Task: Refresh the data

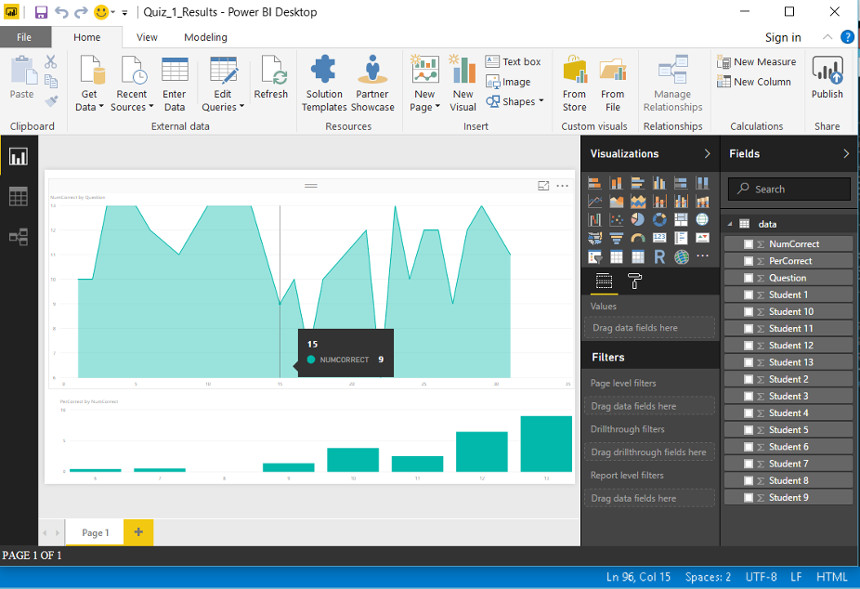Action: coord(271,77)
